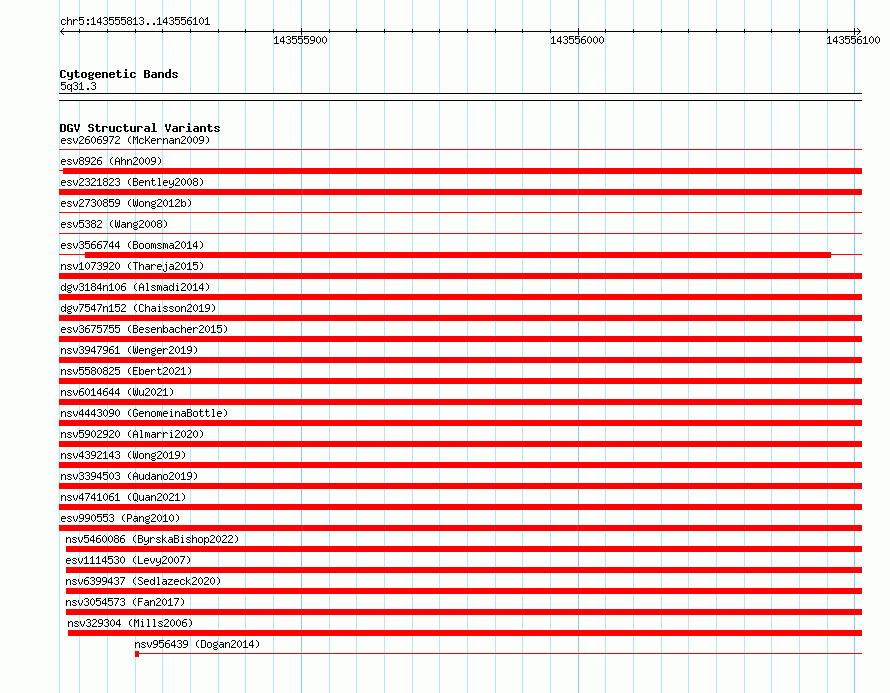Click the chr5:143555813..143556101 region label
Viewport: 890px width, 693px height.
[135, 21]
